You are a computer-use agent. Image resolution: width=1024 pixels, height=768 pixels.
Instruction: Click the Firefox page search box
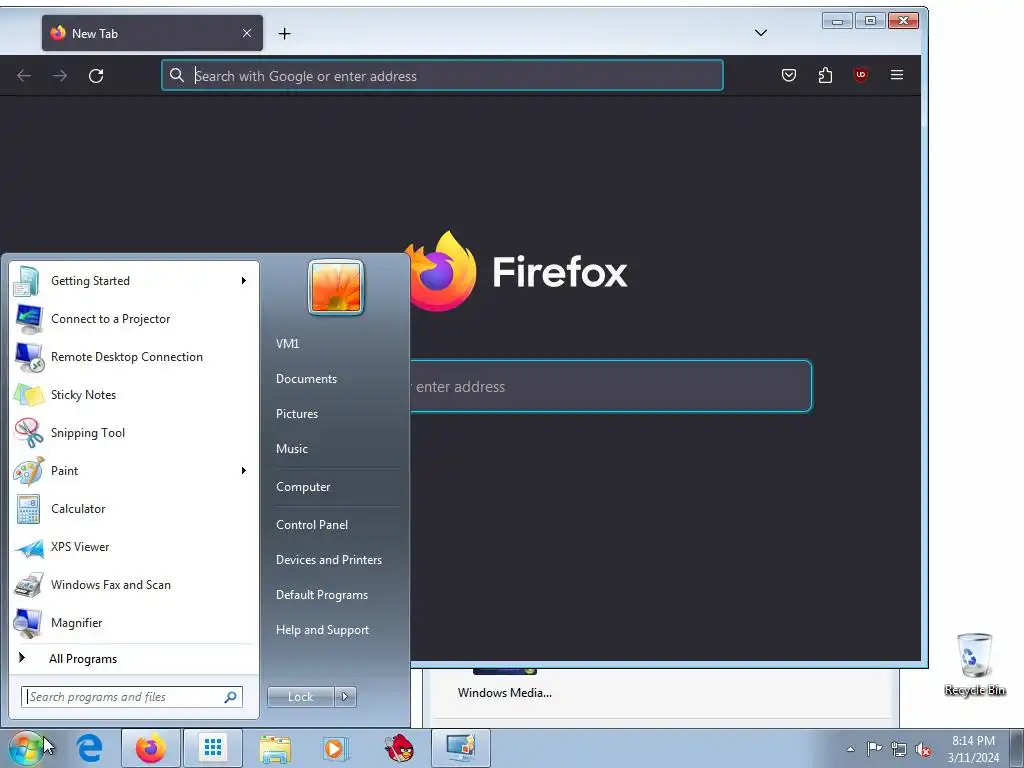coord(611,386)
